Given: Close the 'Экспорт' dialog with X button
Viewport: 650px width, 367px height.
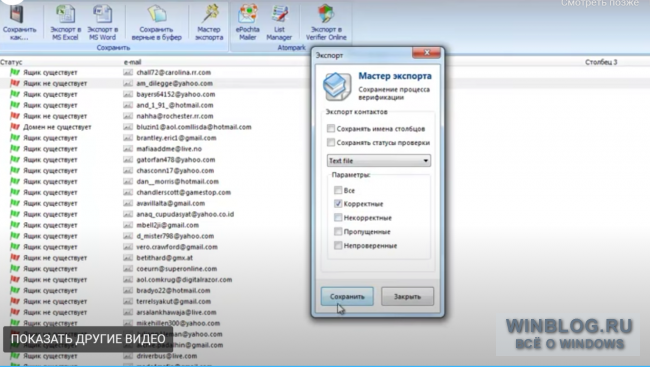Looking at the screenshot, I should pos(426,53).
